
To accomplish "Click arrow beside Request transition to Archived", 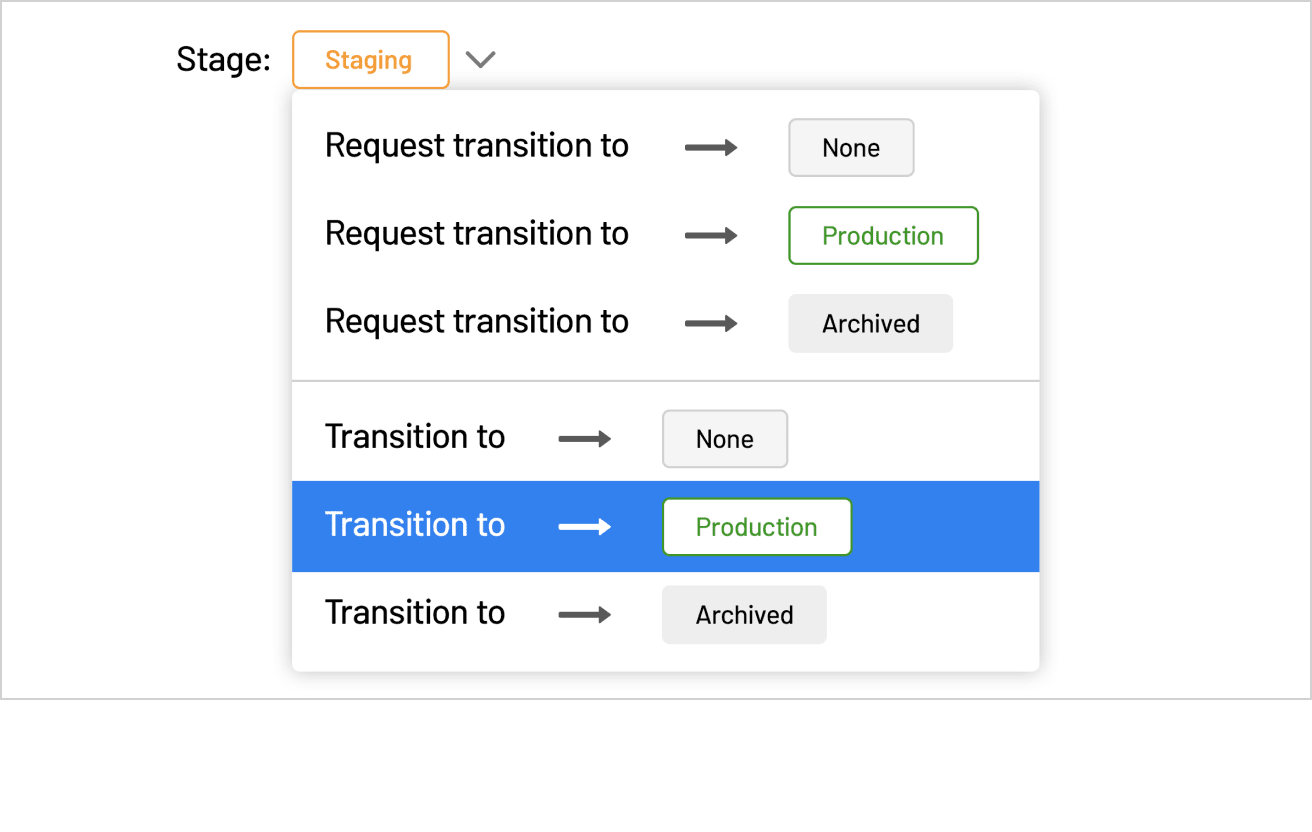I will coord(711,324).
